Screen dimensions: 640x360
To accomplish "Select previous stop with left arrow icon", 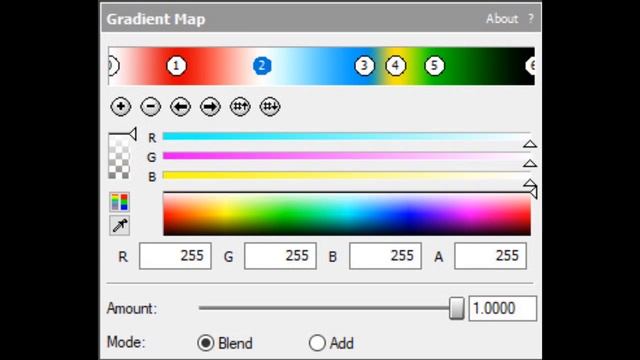I will (x=180, y=107).
